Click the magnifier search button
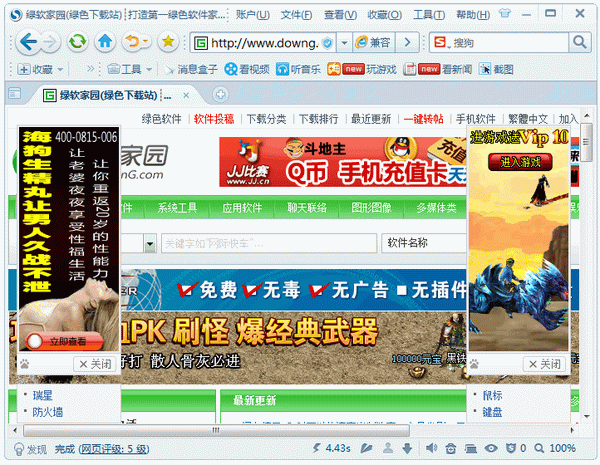This screenshot has width=600, height=465. click(x=580, y=42)
